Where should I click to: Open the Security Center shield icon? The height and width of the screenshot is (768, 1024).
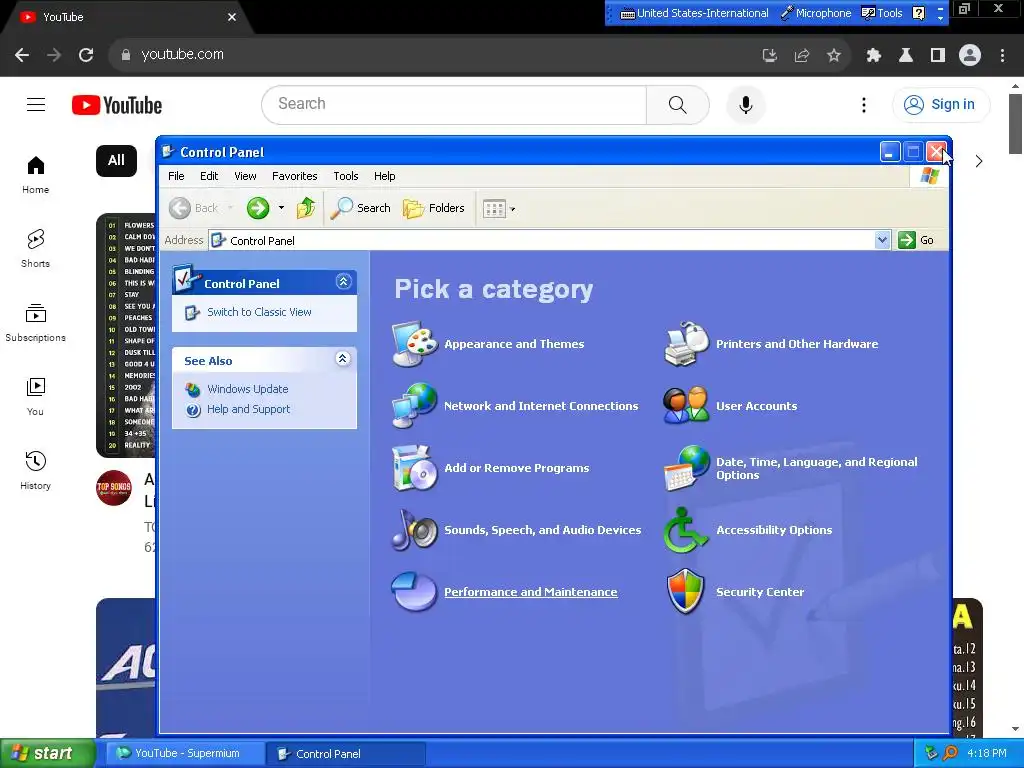point(686,592)
